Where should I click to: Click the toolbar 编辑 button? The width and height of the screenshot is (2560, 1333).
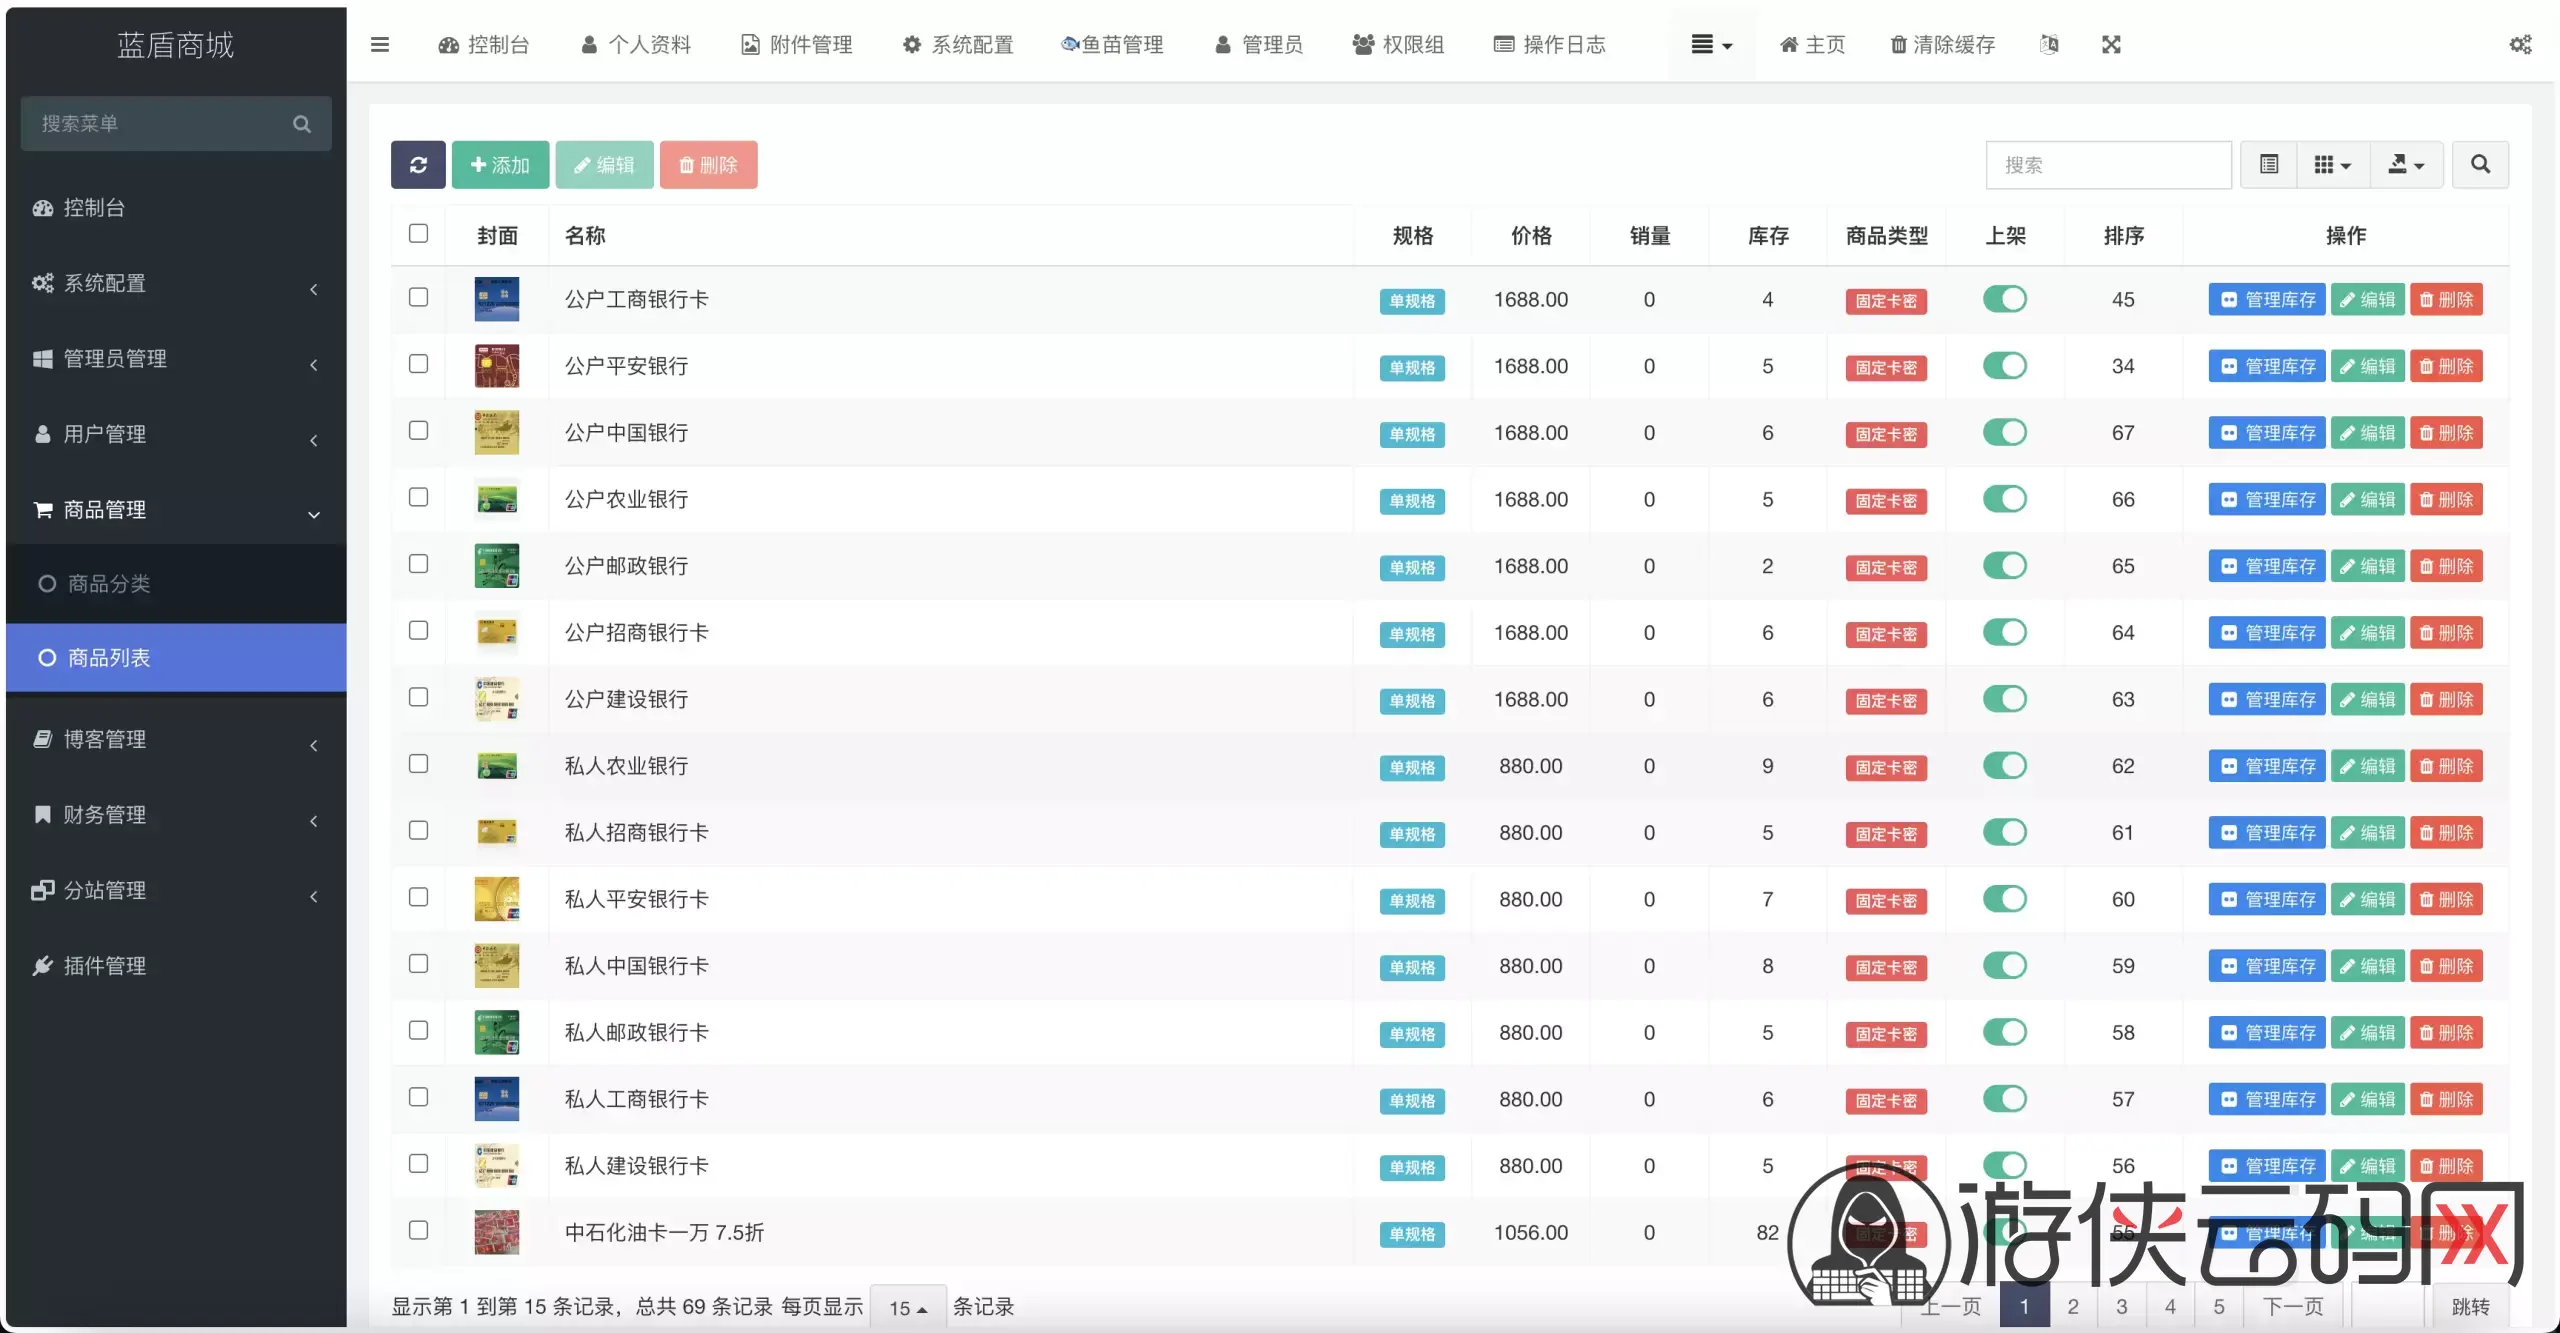604,165
